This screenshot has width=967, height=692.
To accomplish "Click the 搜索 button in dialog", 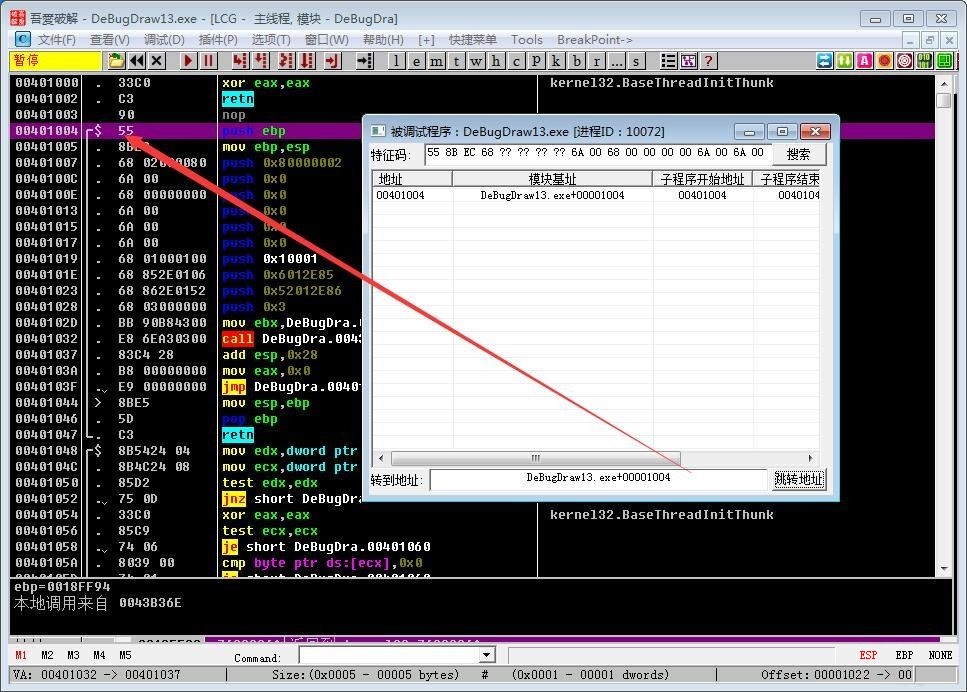I will (798, 154).
